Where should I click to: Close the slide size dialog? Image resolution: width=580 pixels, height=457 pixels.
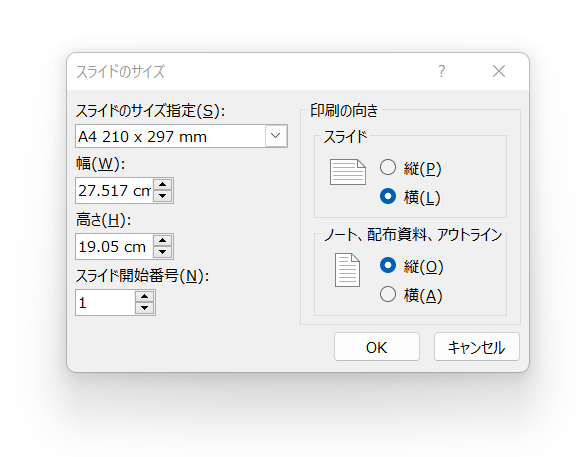click(499, 71)
